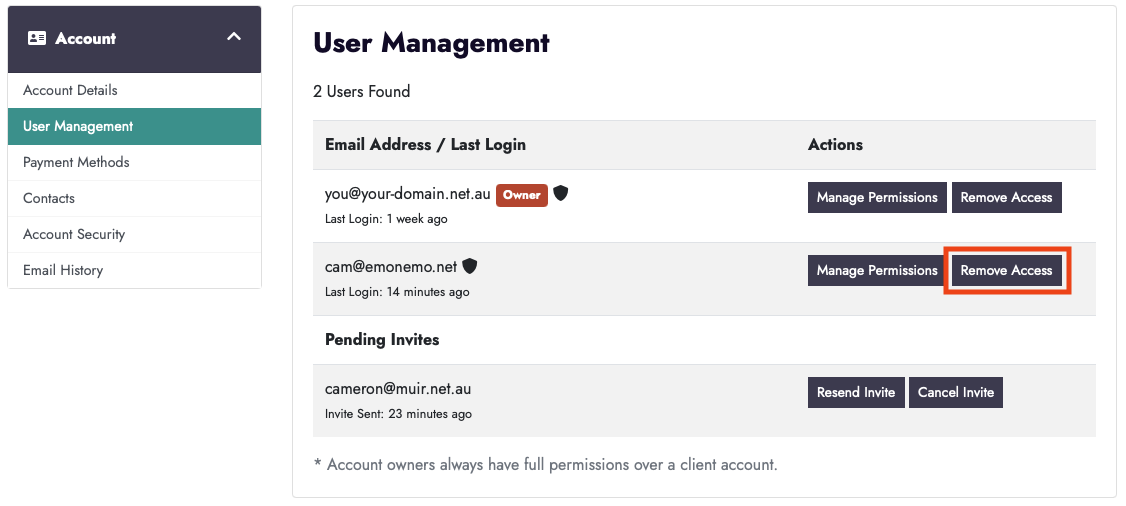The height and width of the screenshot is (506, 1126).
Task: Click the Account ID card icon
Action: [37, 38]
